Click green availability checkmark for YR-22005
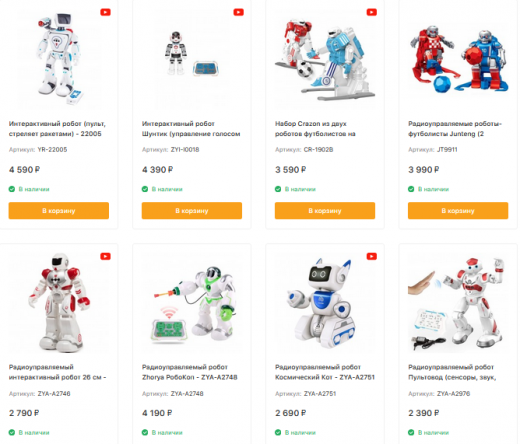This screenshot has width=520, height=444. 12,189
